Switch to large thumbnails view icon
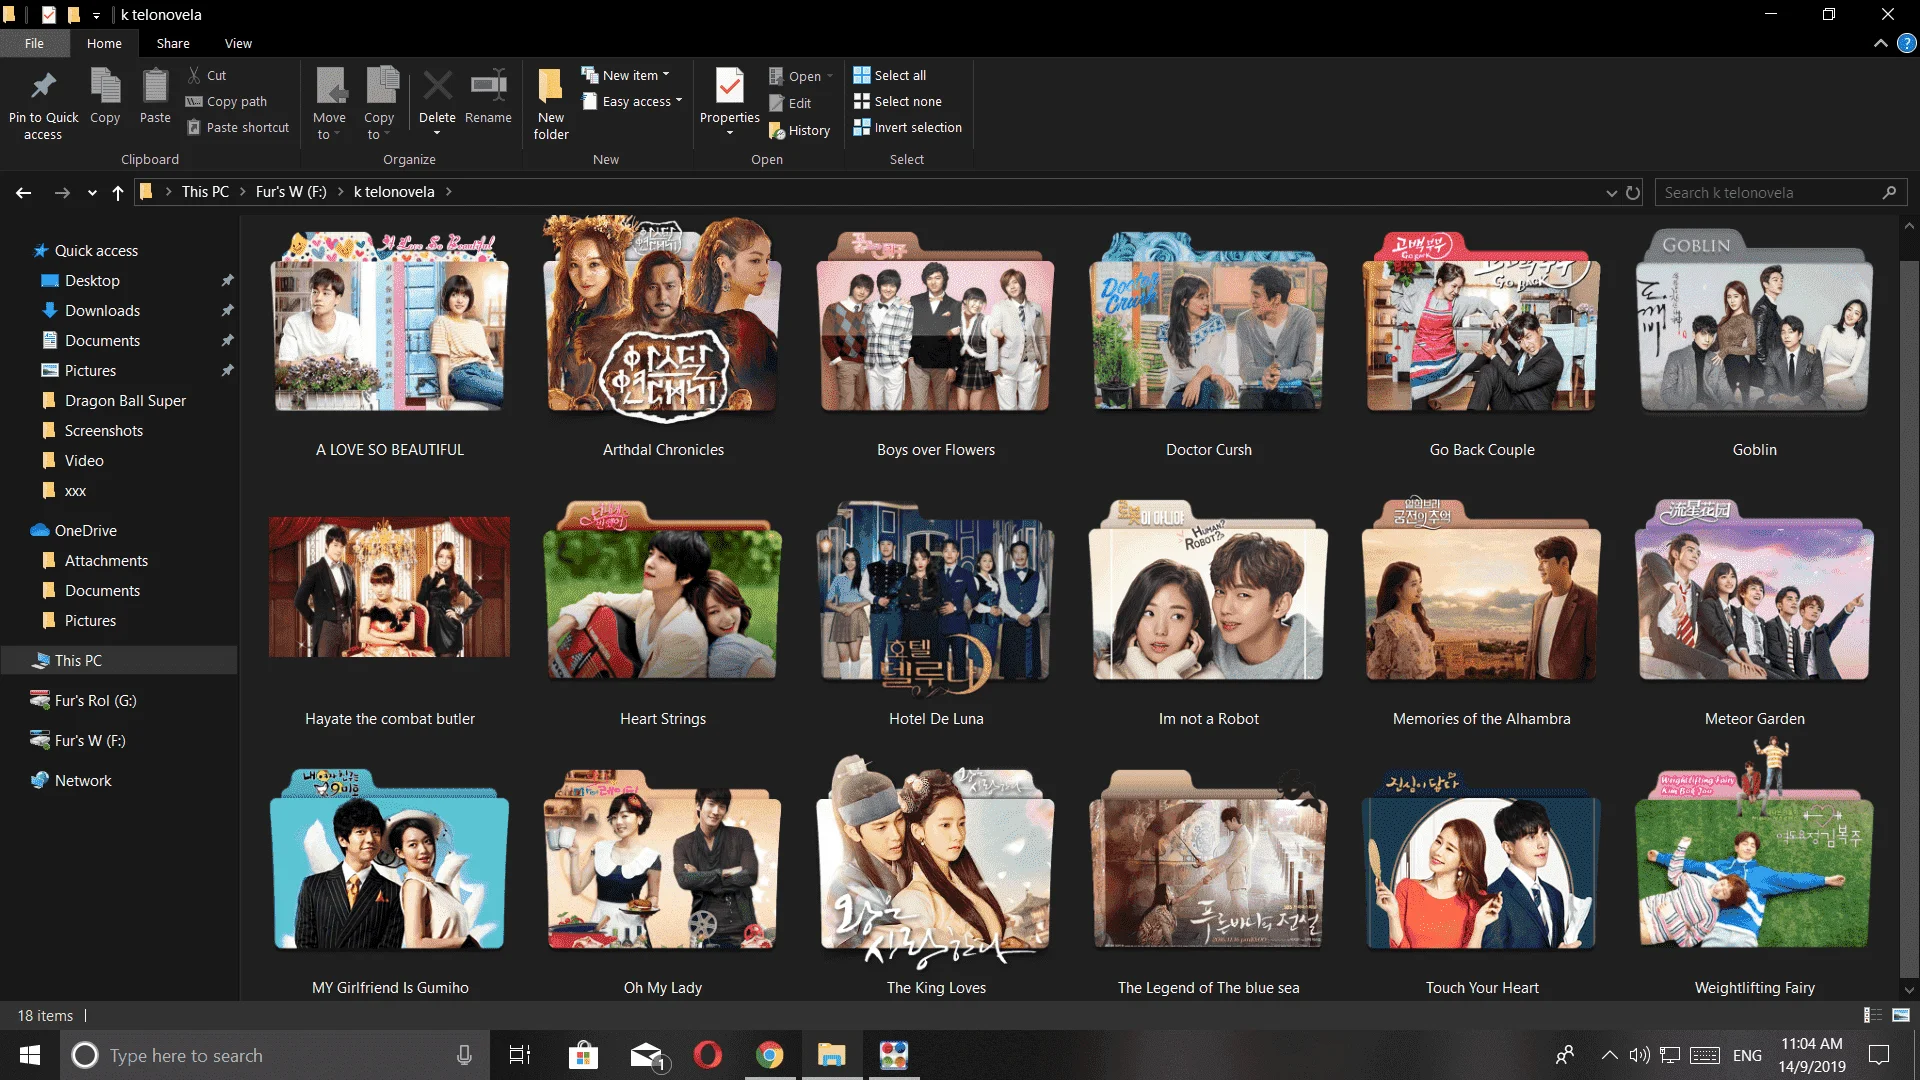 1901,1015
